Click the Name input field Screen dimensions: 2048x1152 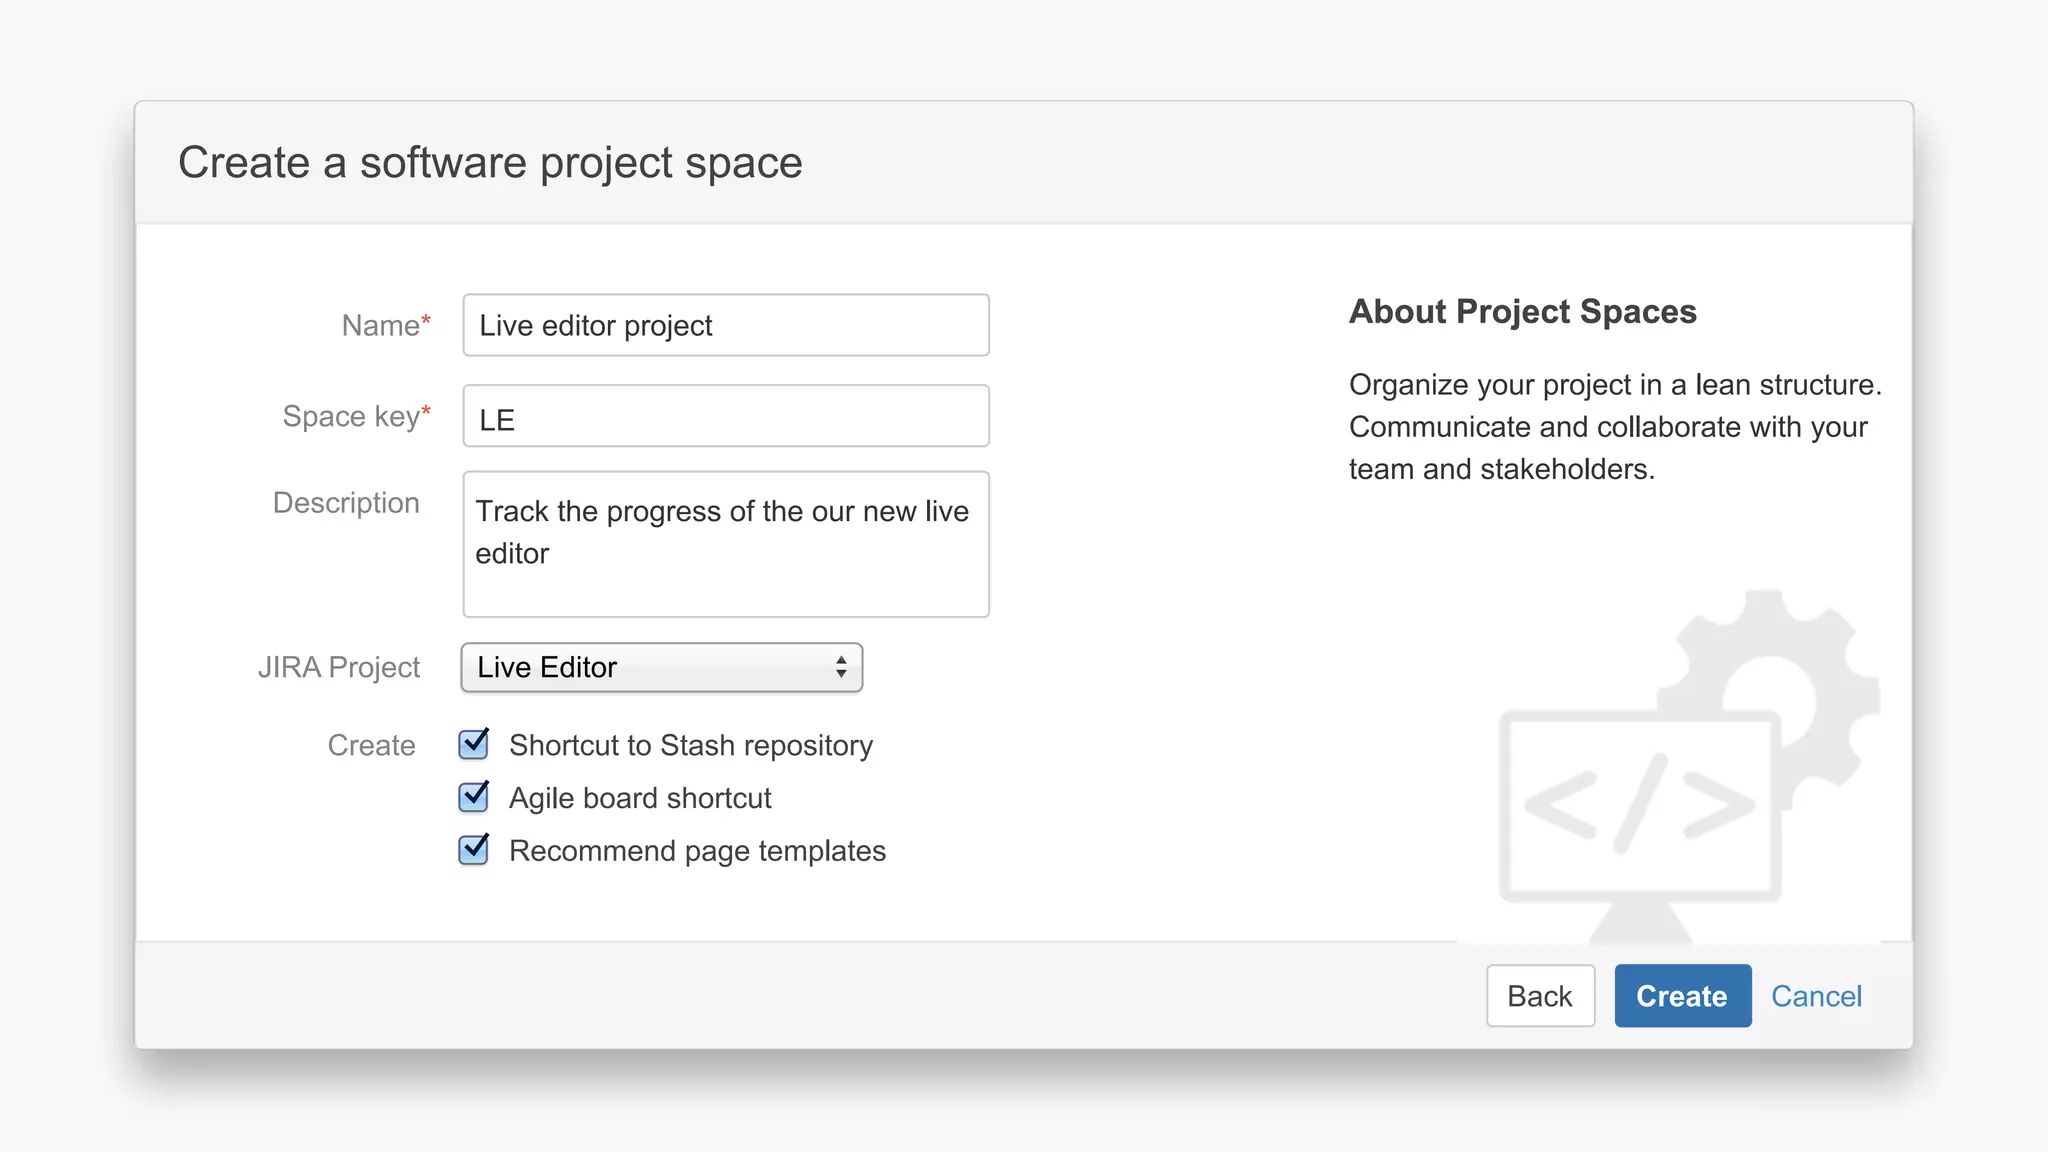[726, 325]
